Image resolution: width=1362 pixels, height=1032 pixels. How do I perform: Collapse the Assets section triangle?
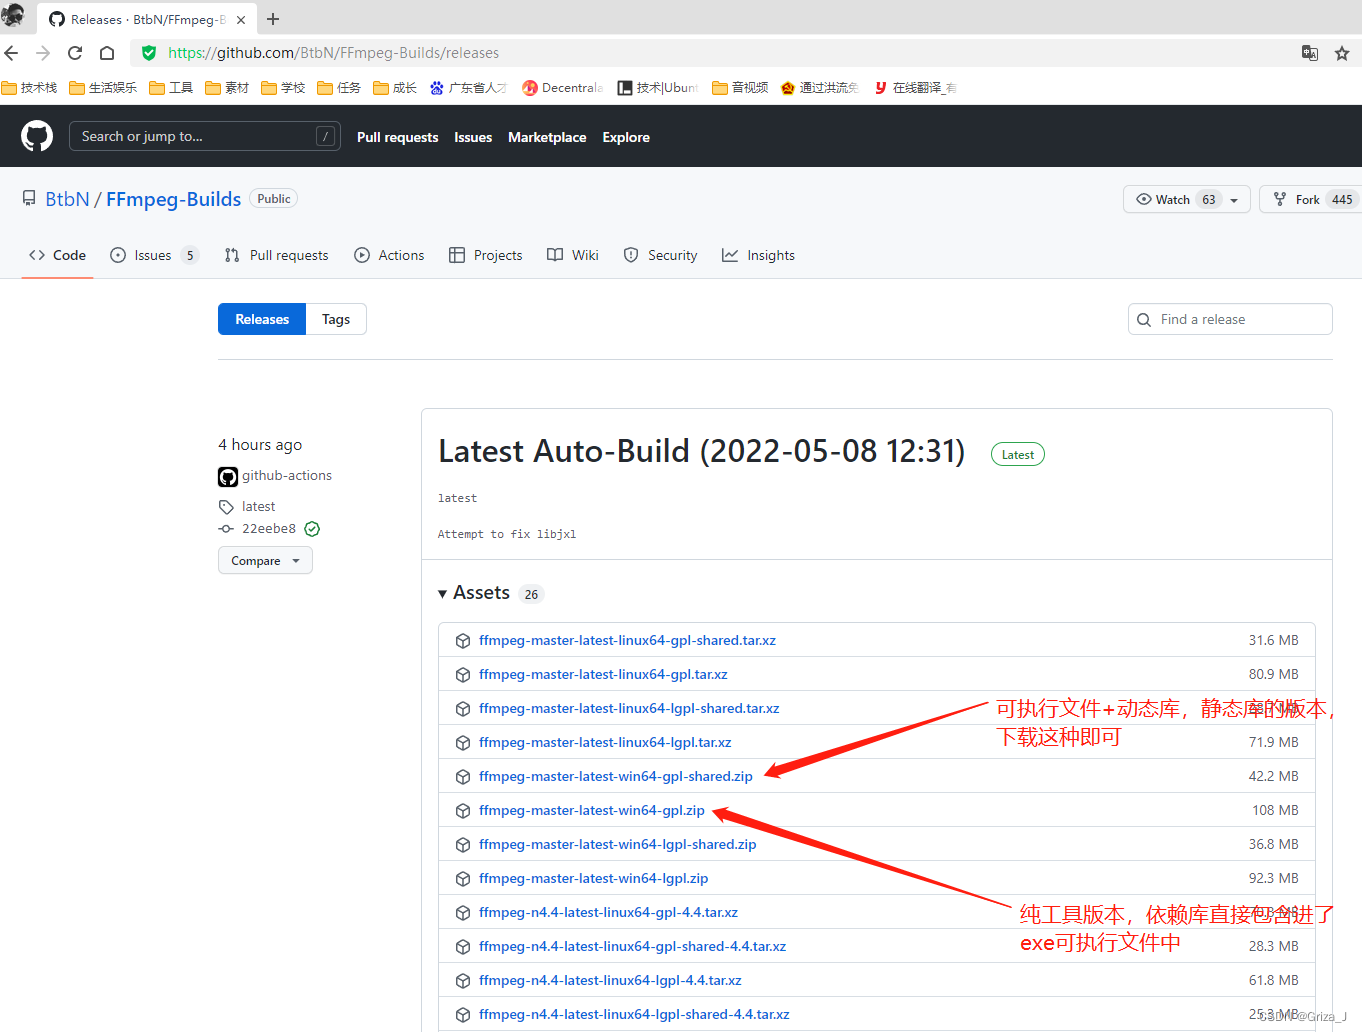point(443,594)
